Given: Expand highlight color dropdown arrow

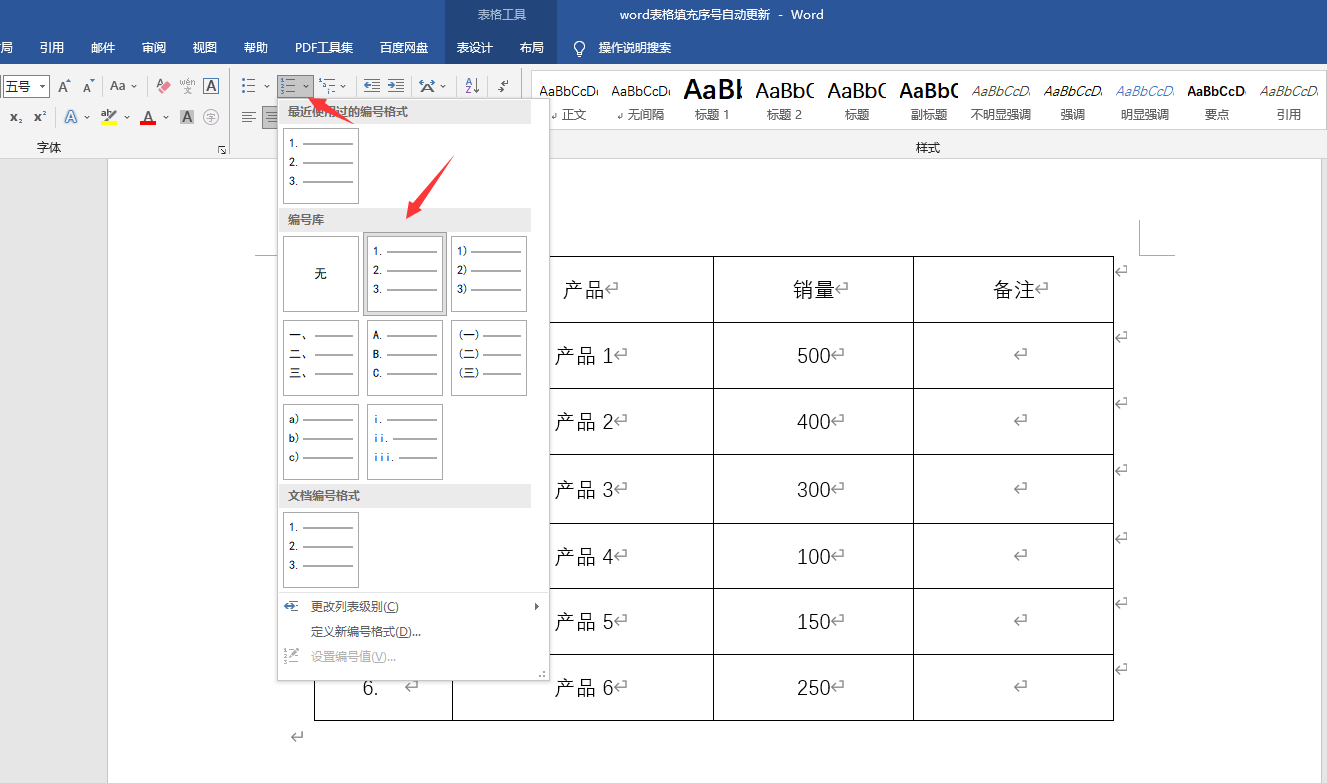Looking at the screenshot, I should tap(126, 117).
